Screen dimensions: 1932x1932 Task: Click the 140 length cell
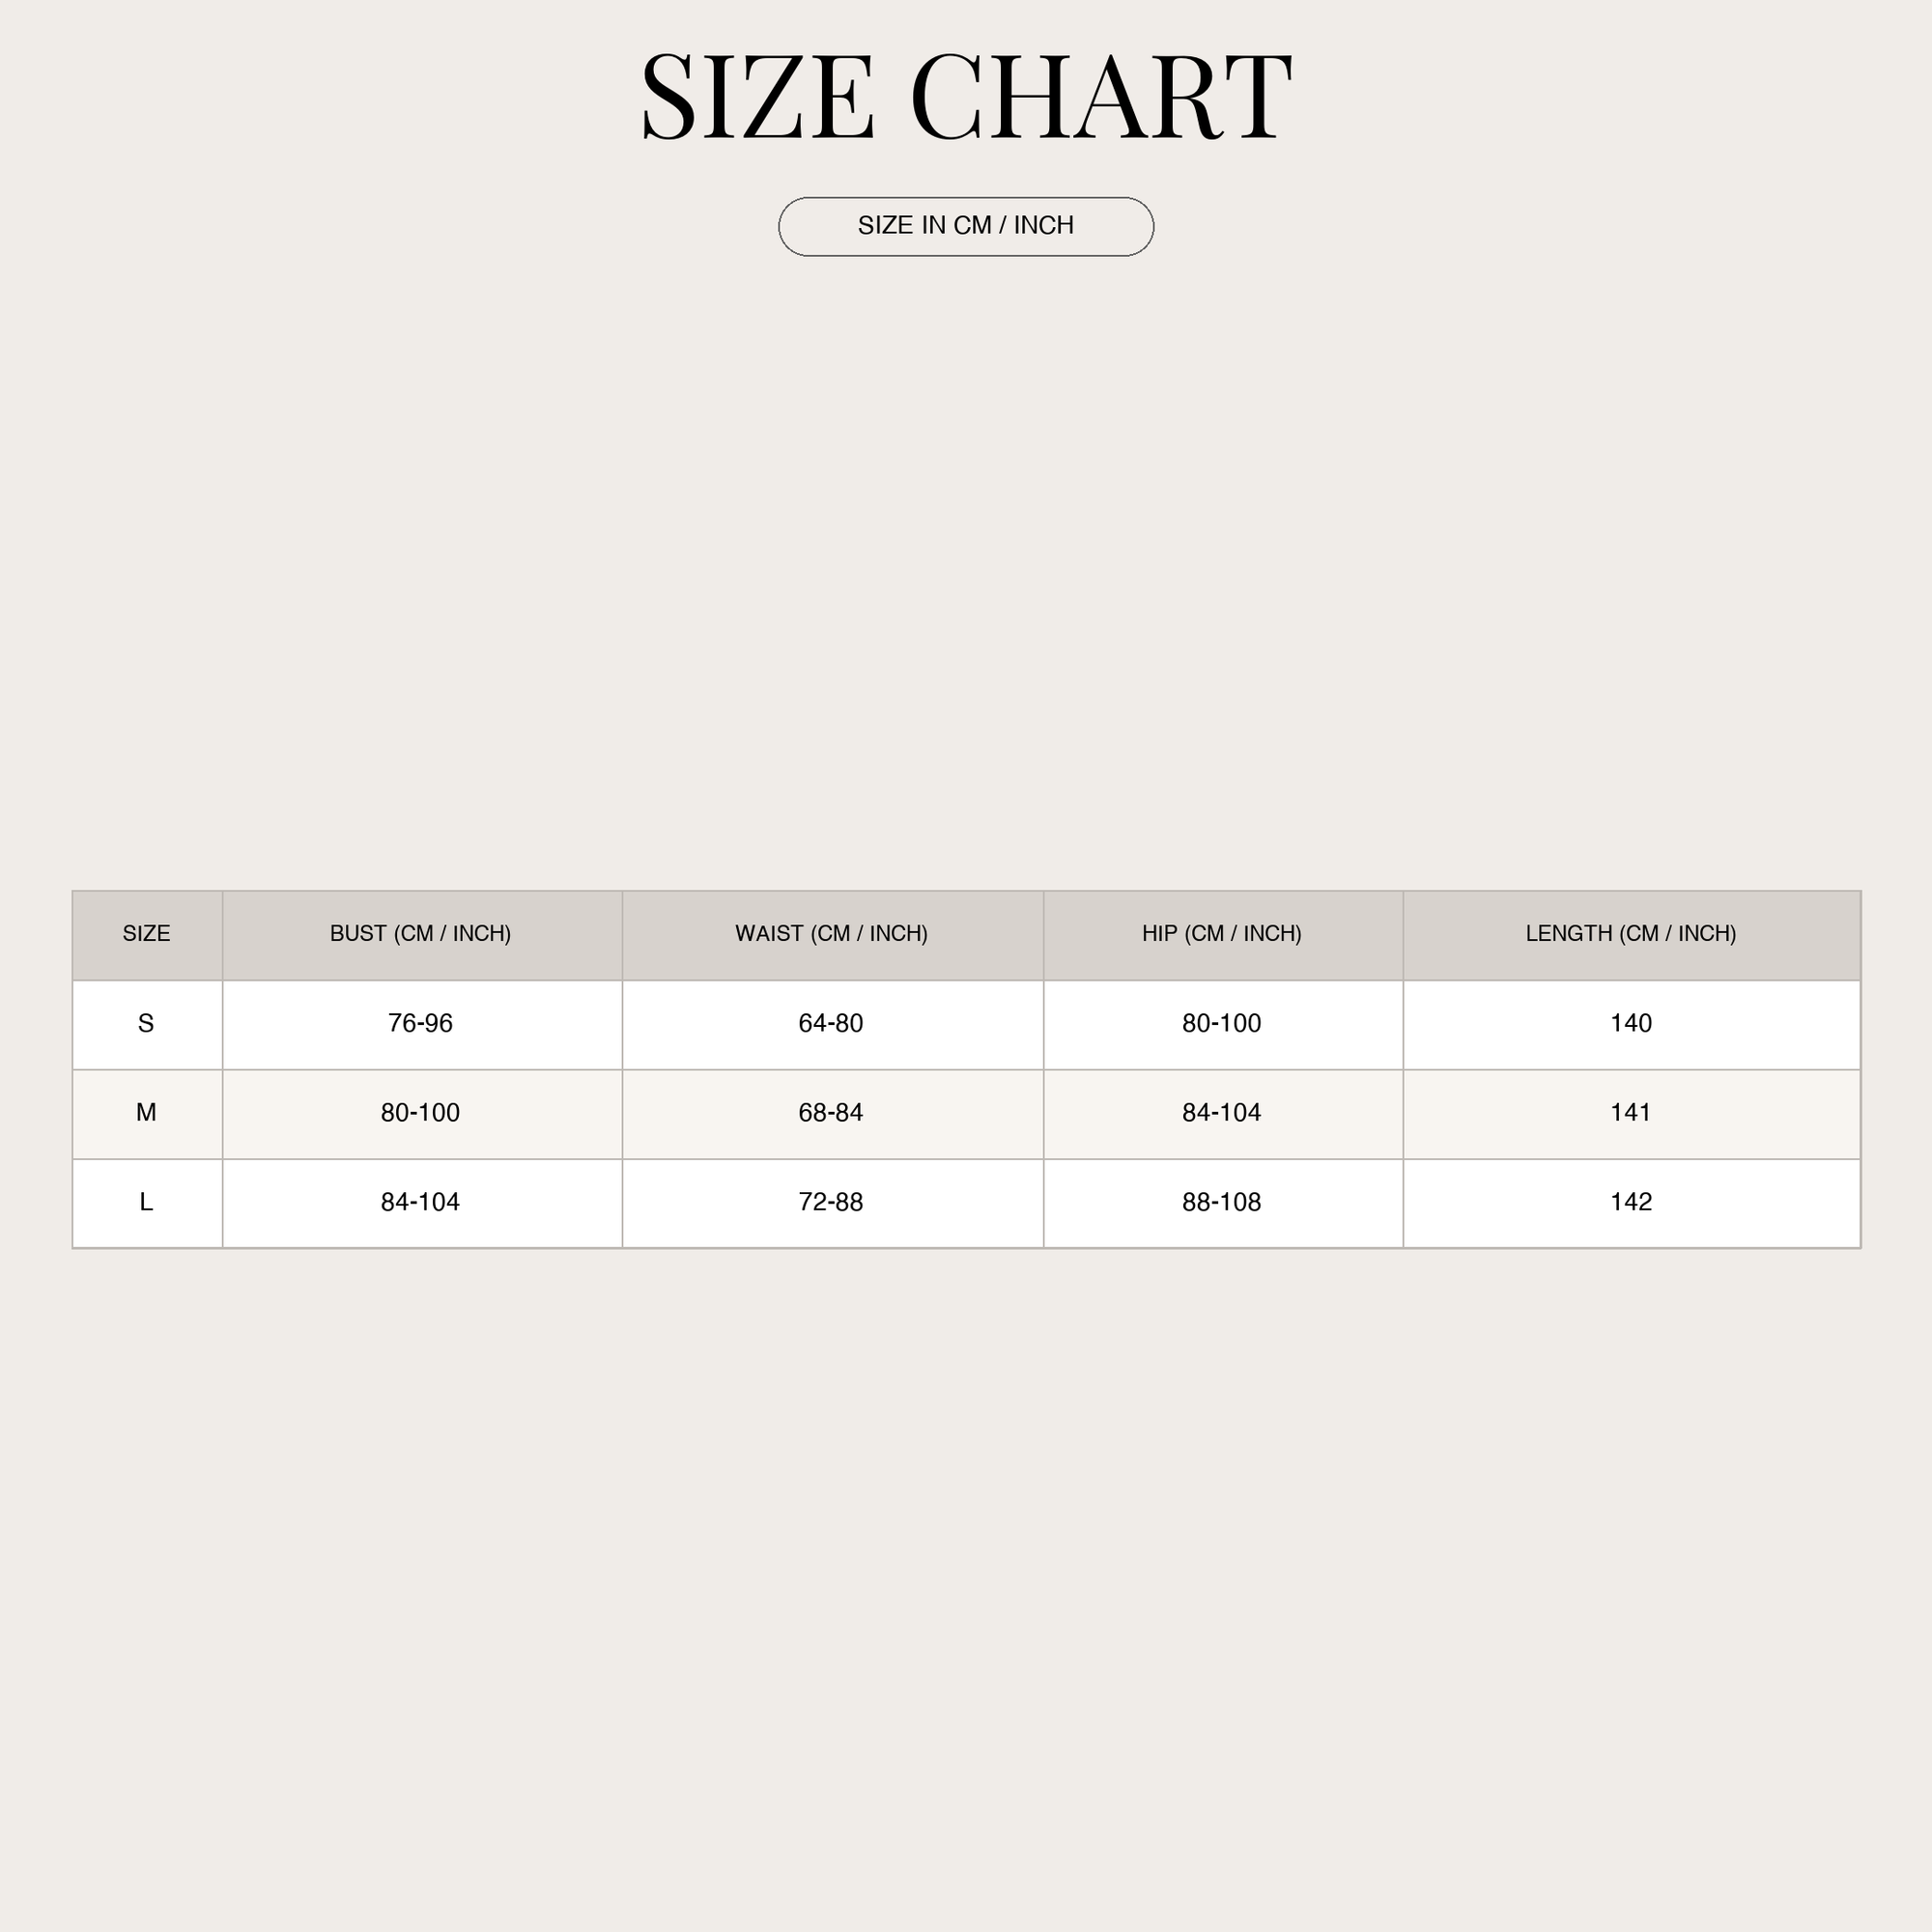click(x=1631, y=1024)
